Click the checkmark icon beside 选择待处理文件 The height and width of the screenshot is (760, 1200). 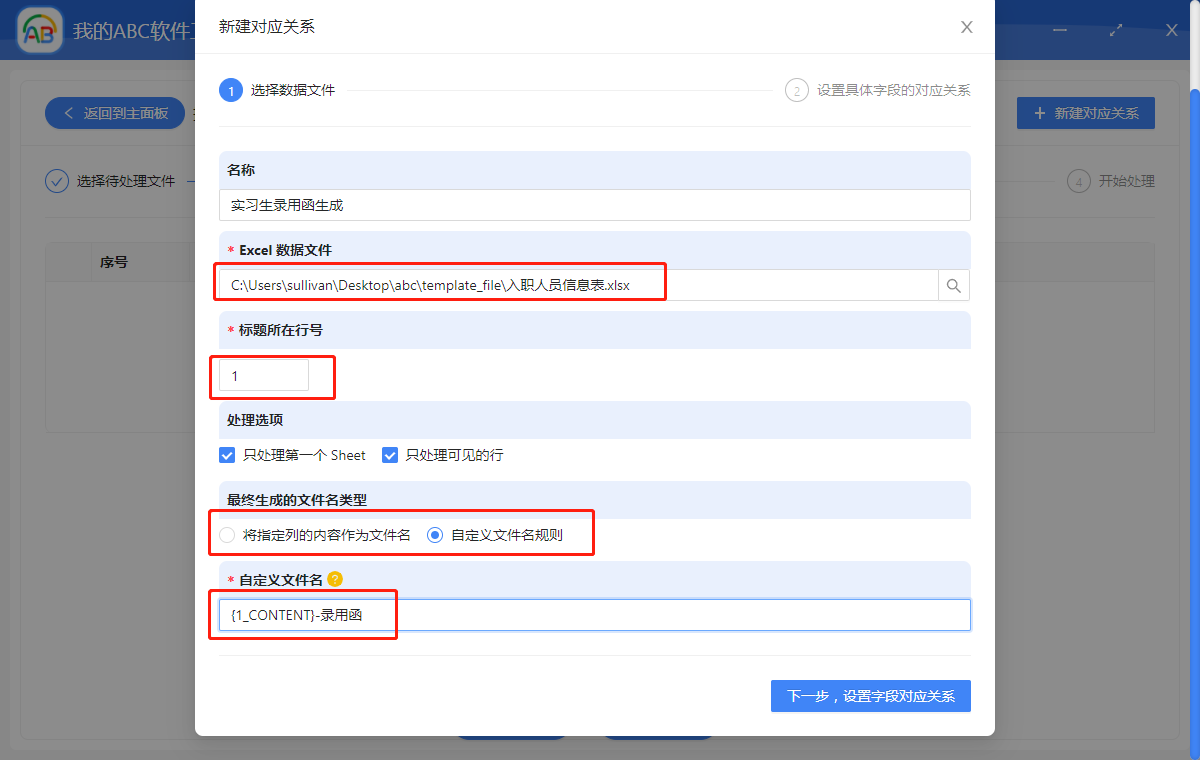click(x=57, y=181)
